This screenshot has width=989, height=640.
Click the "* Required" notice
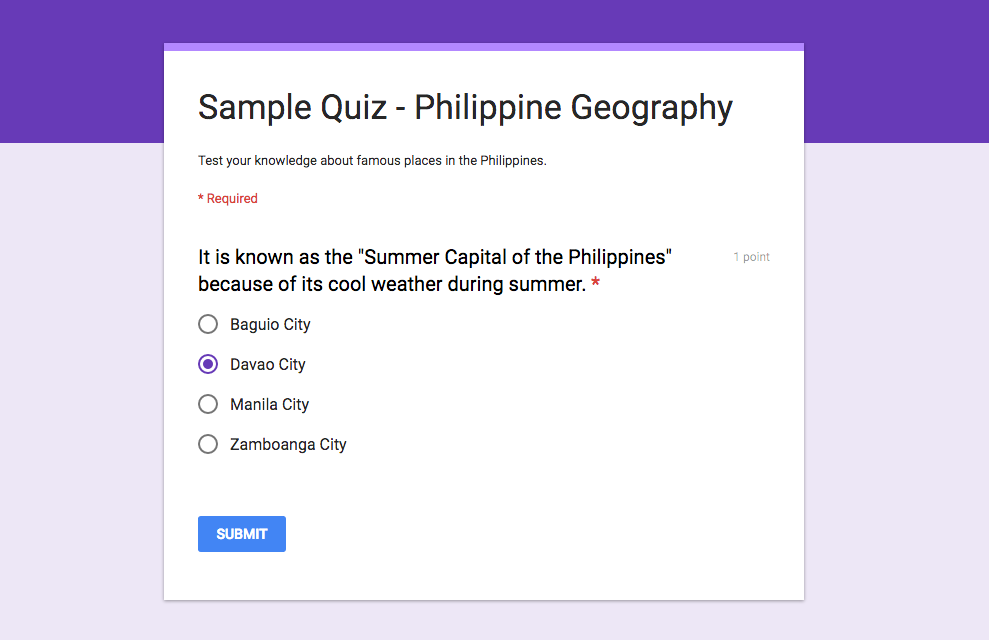click(x=227, y=198)
